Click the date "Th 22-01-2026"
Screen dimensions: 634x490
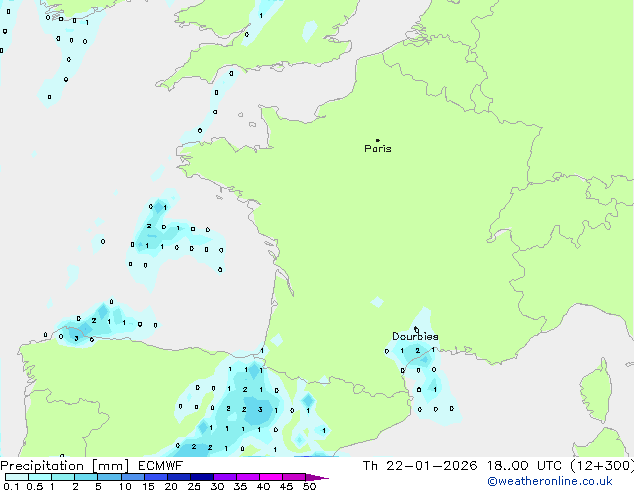click(420, 466)
